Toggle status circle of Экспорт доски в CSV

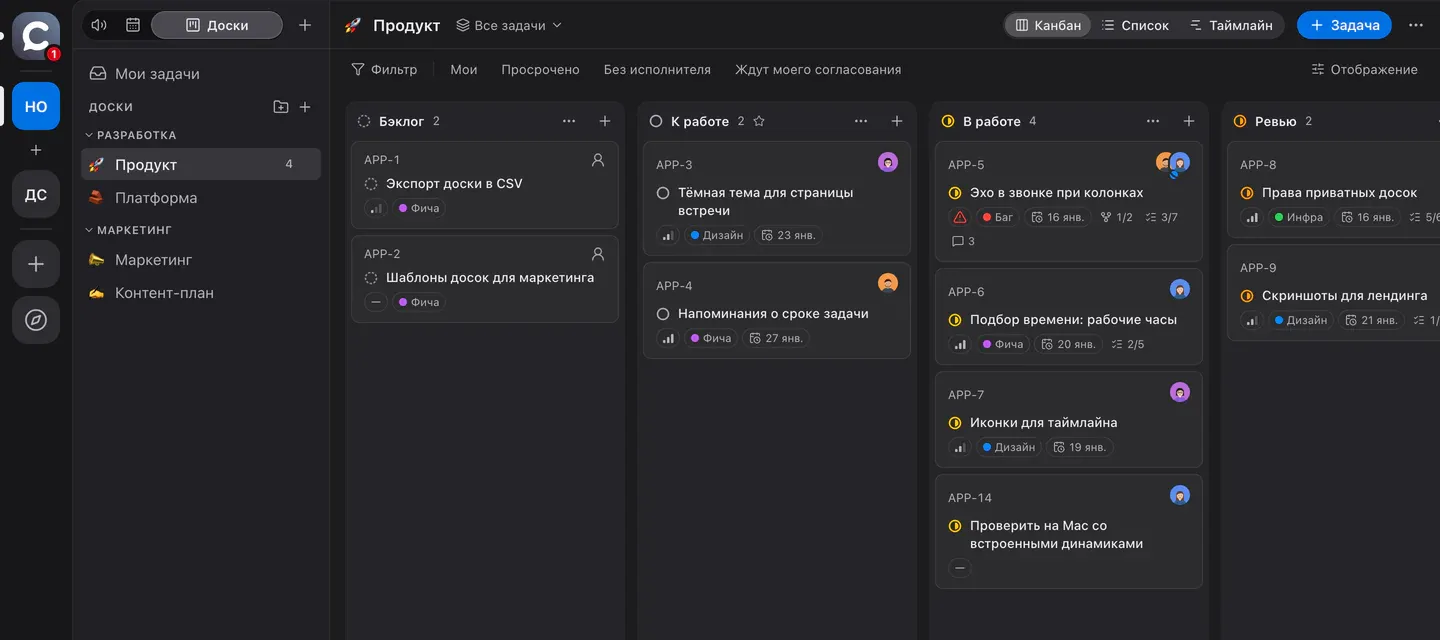point(371,184)
